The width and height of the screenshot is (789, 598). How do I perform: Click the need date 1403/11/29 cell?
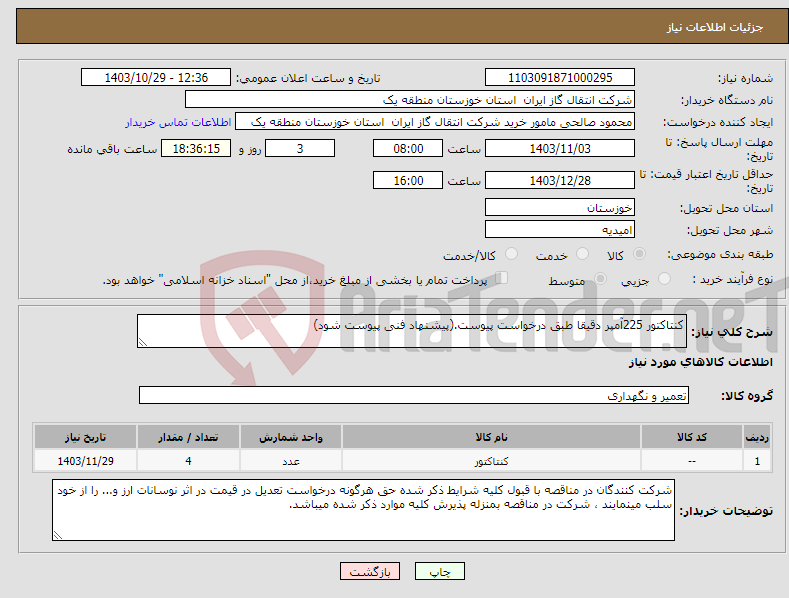86,461
